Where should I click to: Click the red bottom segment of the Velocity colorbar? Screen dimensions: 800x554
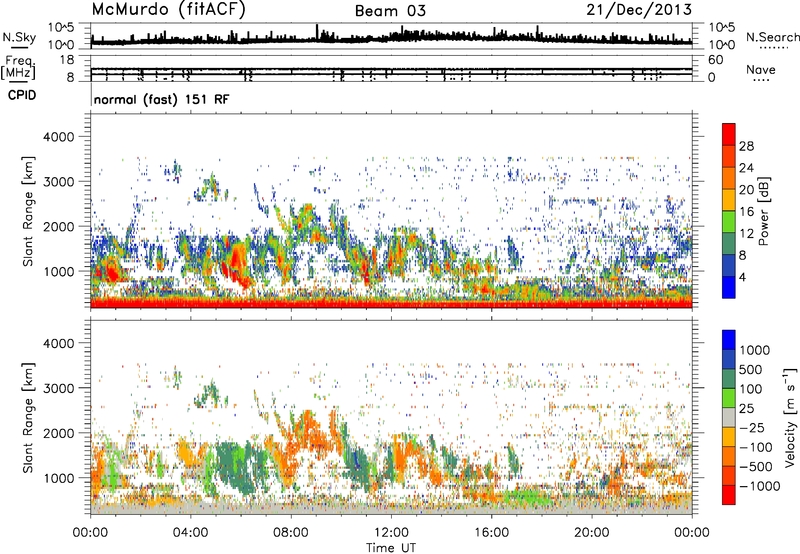pyautogui.click(x=729, y=495)
